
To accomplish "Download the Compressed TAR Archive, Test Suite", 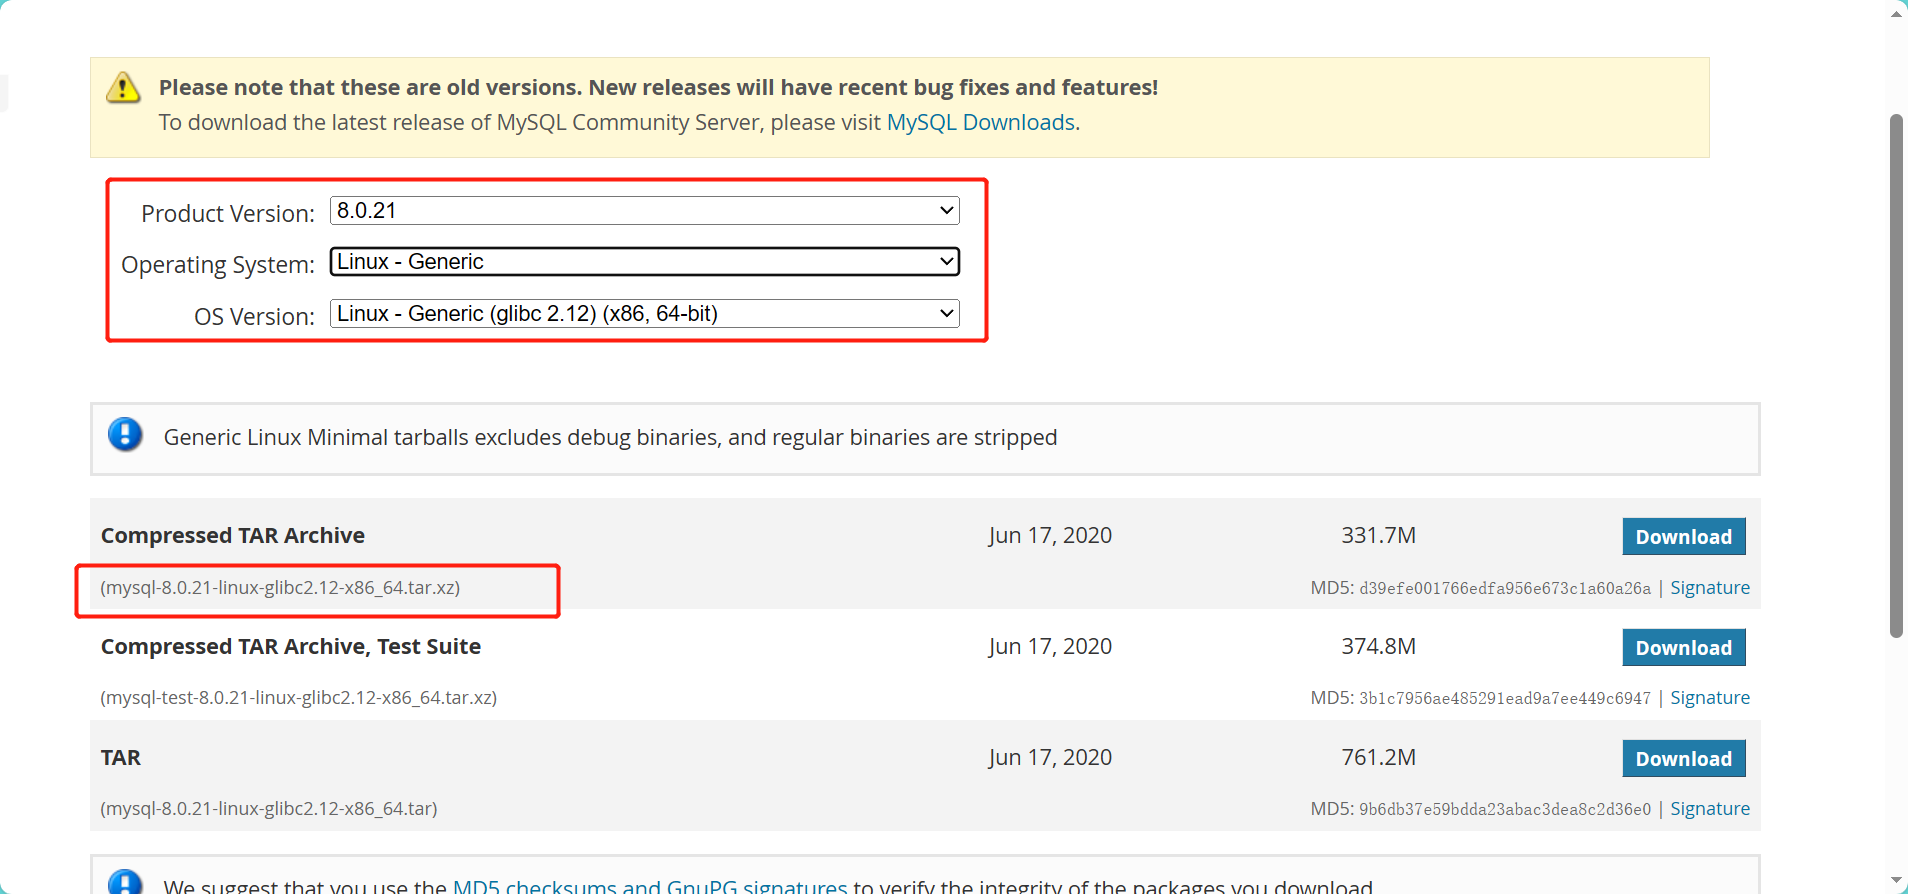I will pos(1683,648).
